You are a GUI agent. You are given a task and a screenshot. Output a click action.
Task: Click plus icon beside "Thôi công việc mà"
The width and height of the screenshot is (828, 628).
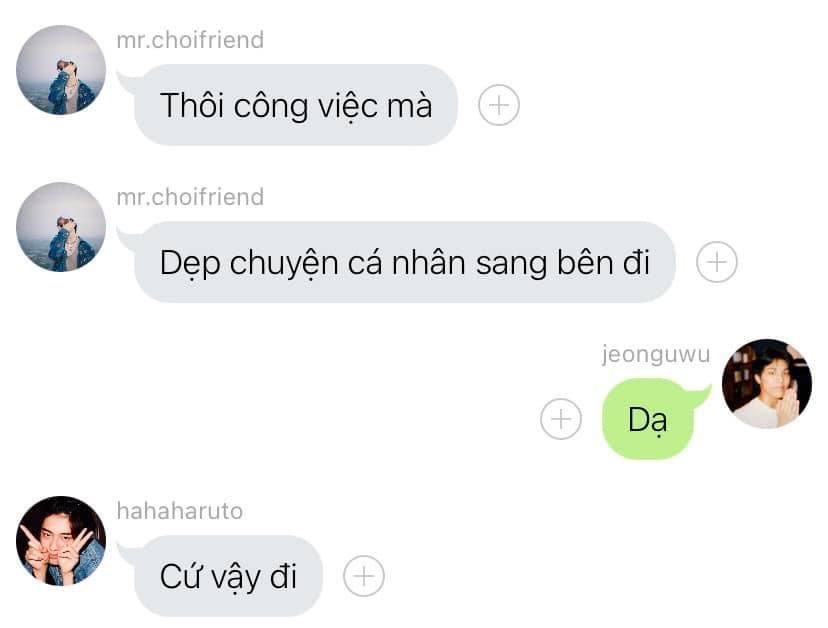(498, 105)
